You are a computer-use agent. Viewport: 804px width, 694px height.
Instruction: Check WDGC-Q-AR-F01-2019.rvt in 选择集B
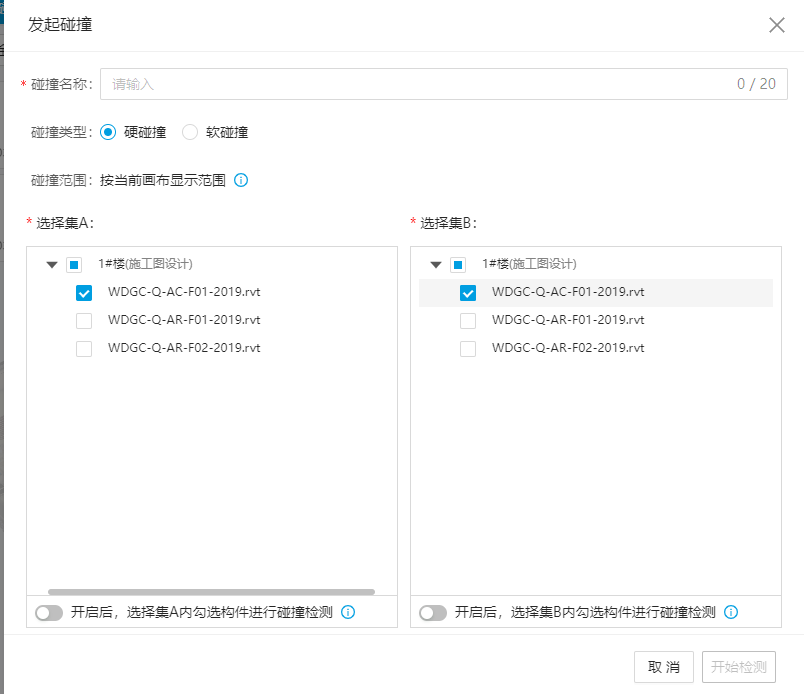coord(467,321)
